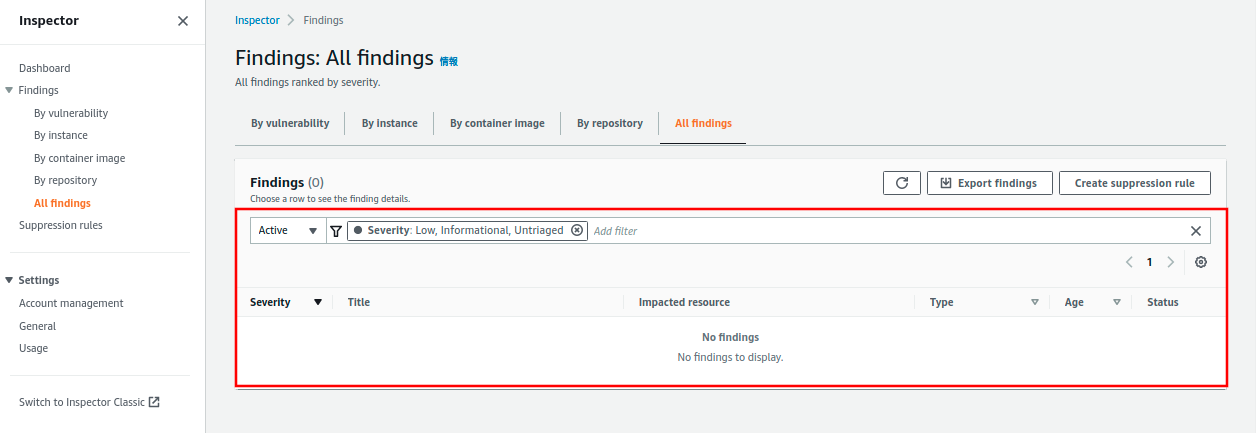Screen dimensions: 1257x433
Task: Collapse the Findings tree section
Action: [9, 90]
